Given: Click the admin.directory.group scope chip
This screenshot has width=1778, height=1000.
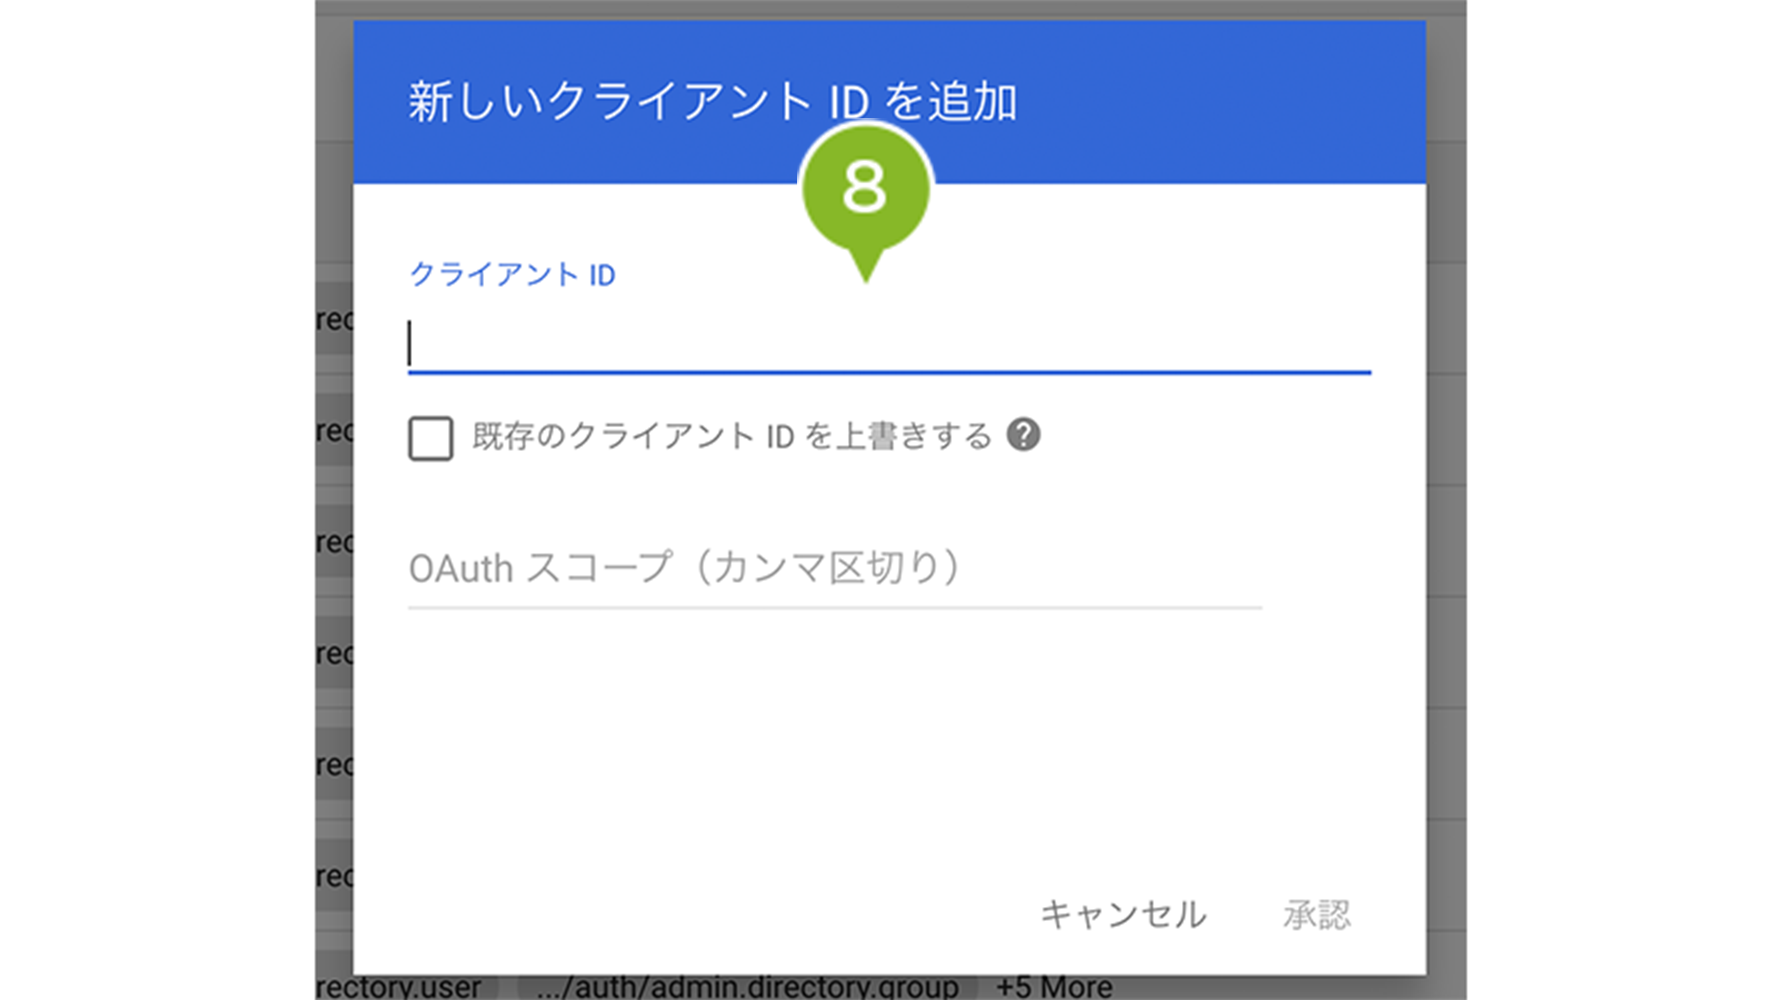Looking at the screenshot, I should click(x=747, y=987).
